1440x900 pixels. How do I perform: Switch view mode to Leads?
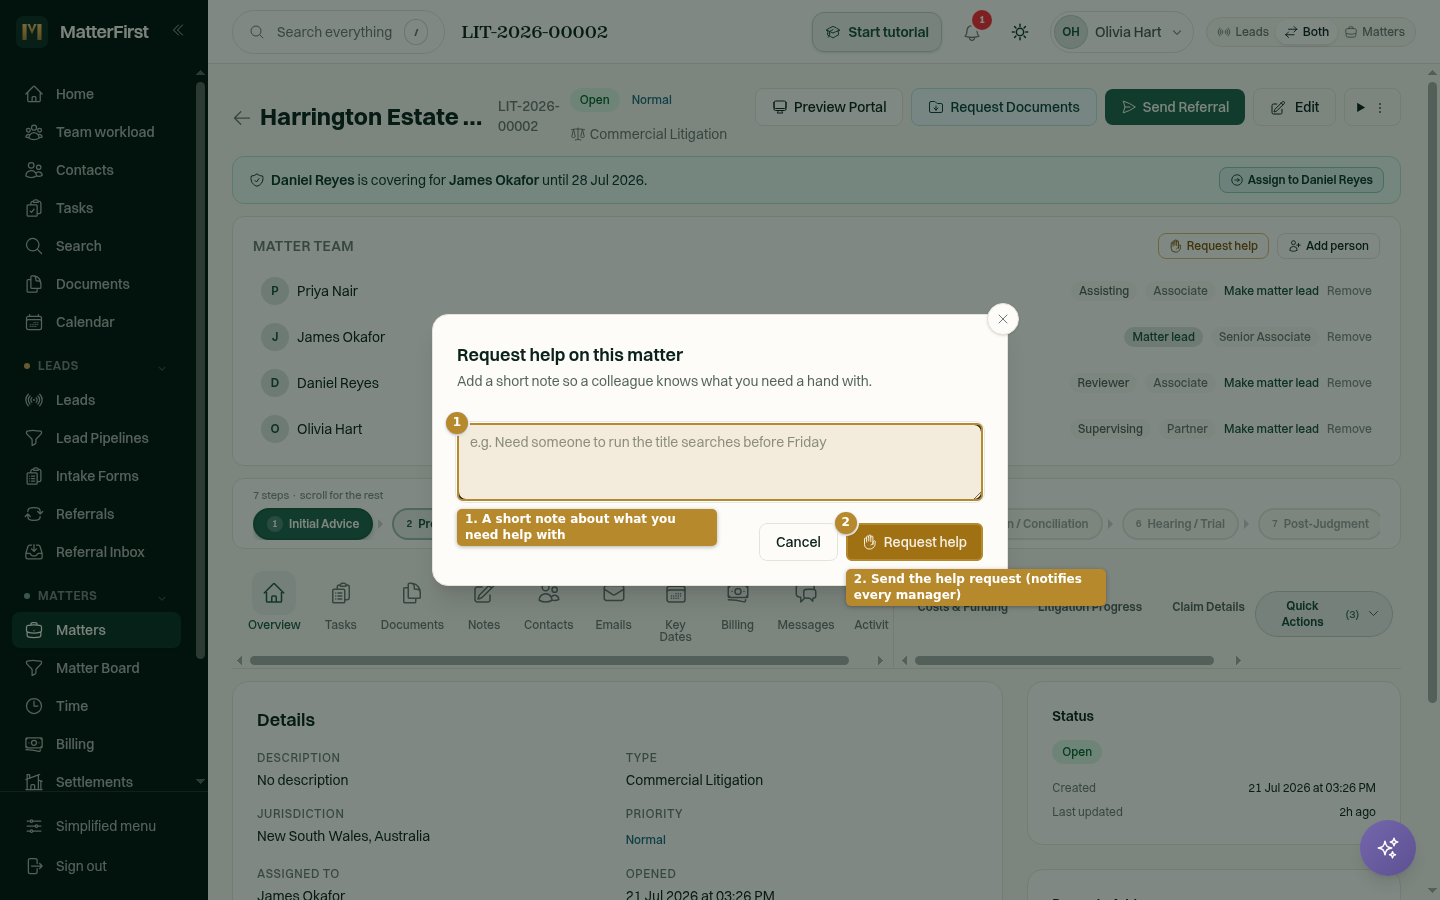[1243, 32]
